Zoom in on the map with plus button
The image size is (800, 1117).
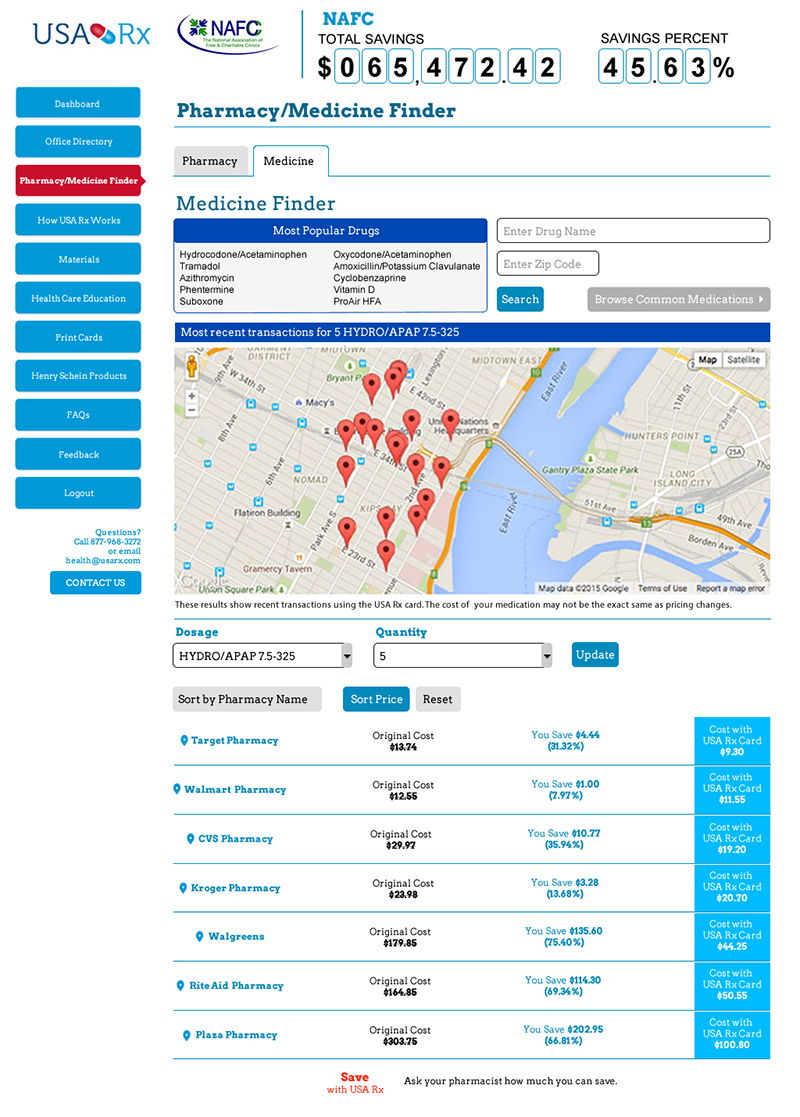(192, 396)
